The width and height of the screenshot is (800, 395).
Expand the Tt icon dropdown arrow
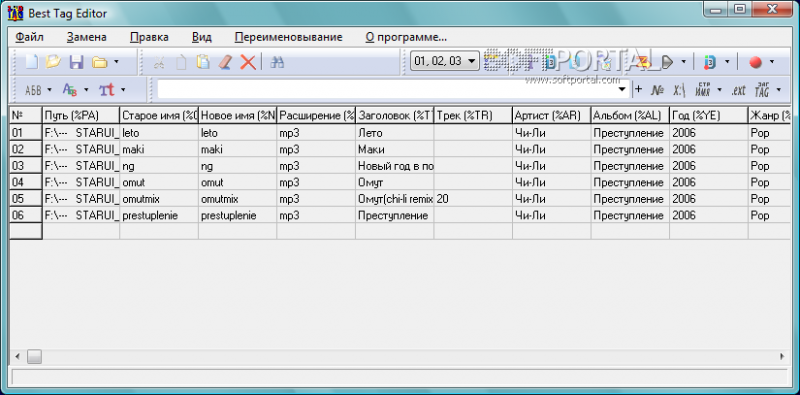(x=122, y=90)
